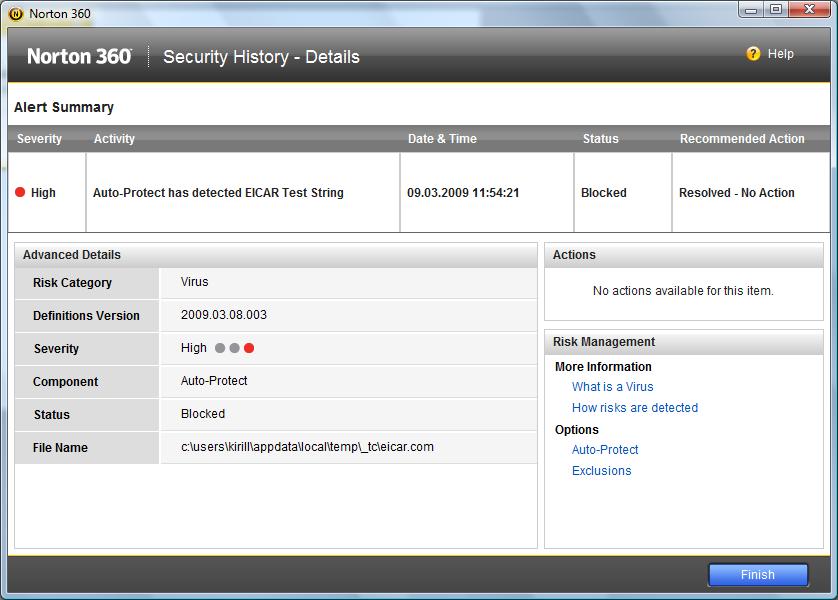
Task: Click the 'Risk Management' panel header
Action: point(684,342)
